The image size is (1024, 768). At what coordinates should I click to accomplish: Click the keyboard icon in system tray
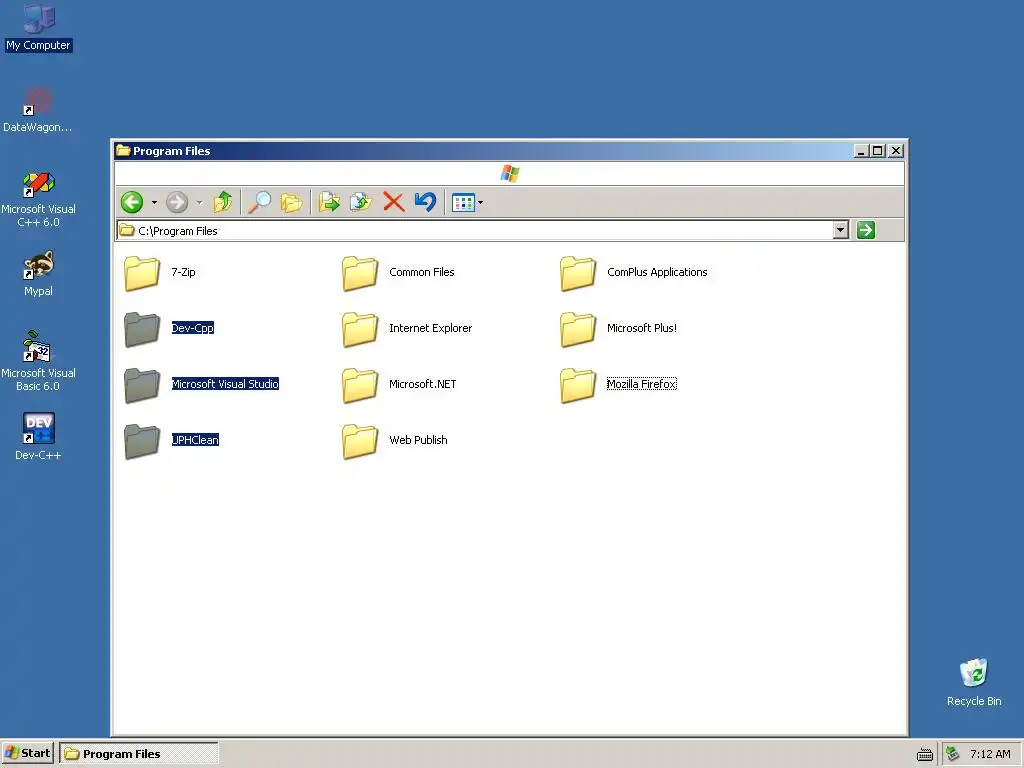tap(925, 754)
